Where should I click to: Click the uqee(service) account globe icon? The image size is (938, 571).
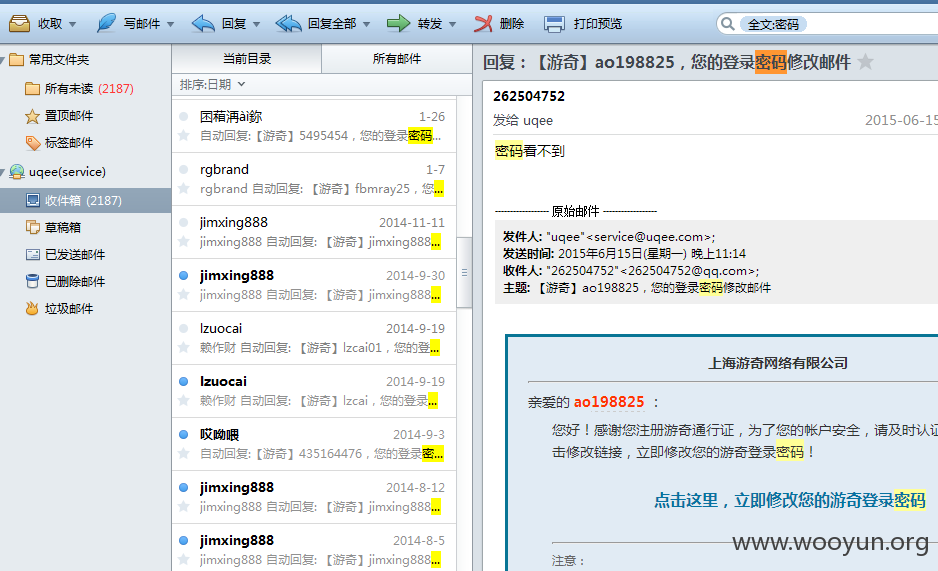point(17,172)
